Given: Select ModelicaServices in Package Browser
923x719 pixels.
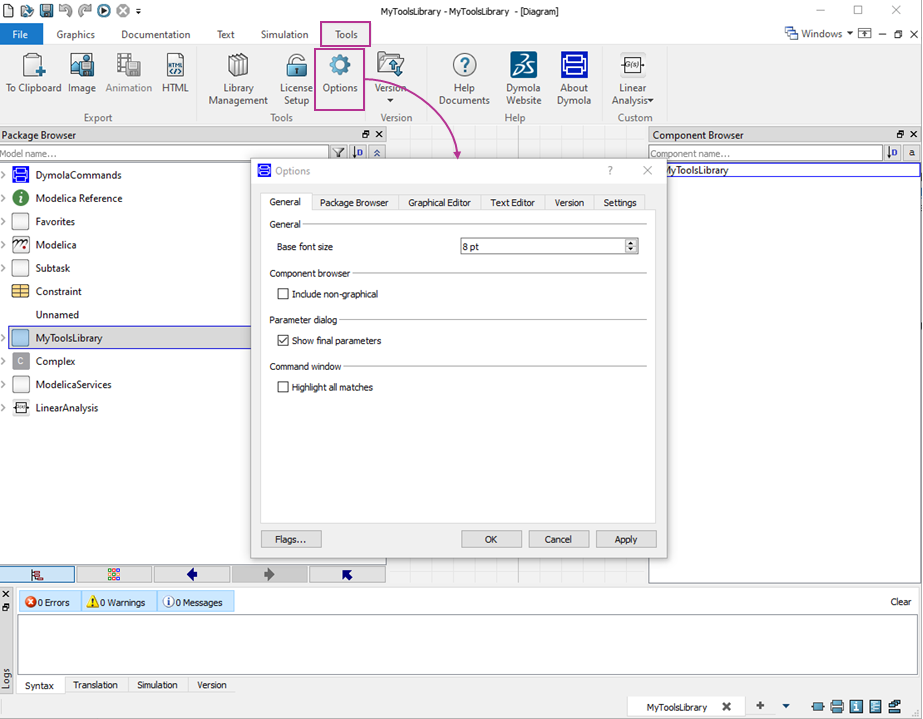Looking at the screenshot, I should (x=73, y=385).
